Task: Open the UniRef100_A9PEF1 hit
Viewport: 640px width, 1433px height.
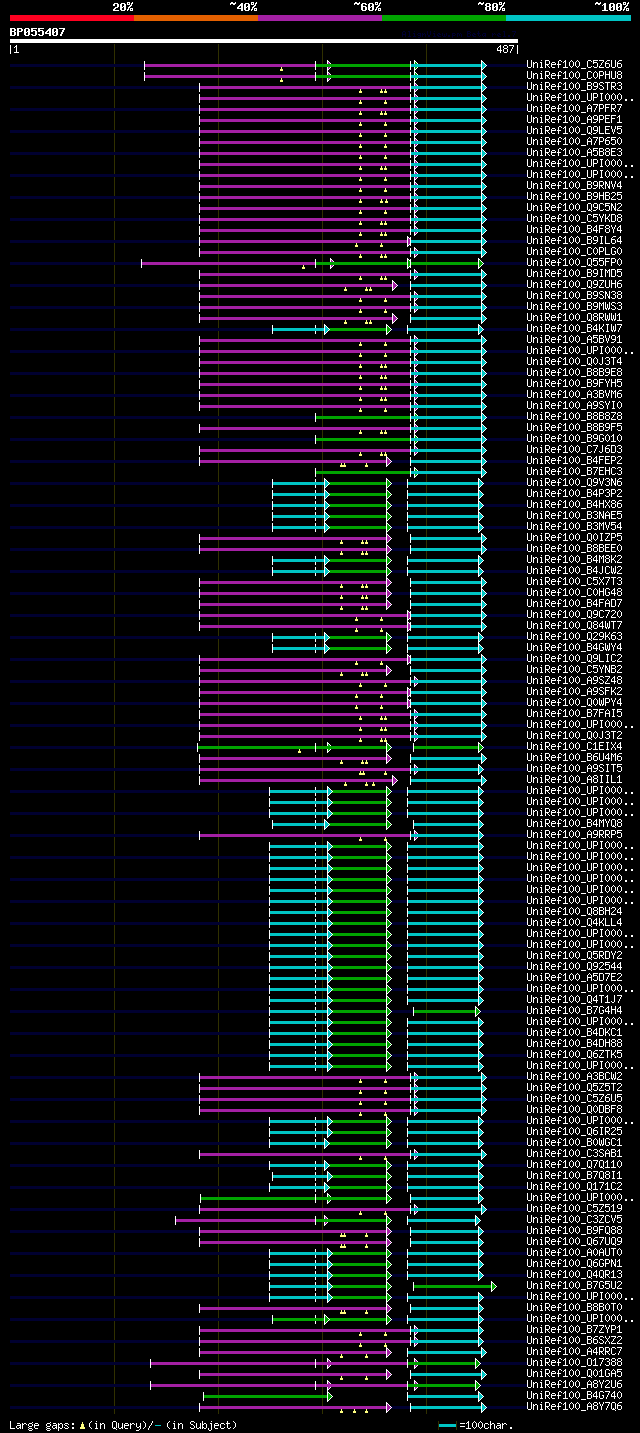Action: [574, 120]
